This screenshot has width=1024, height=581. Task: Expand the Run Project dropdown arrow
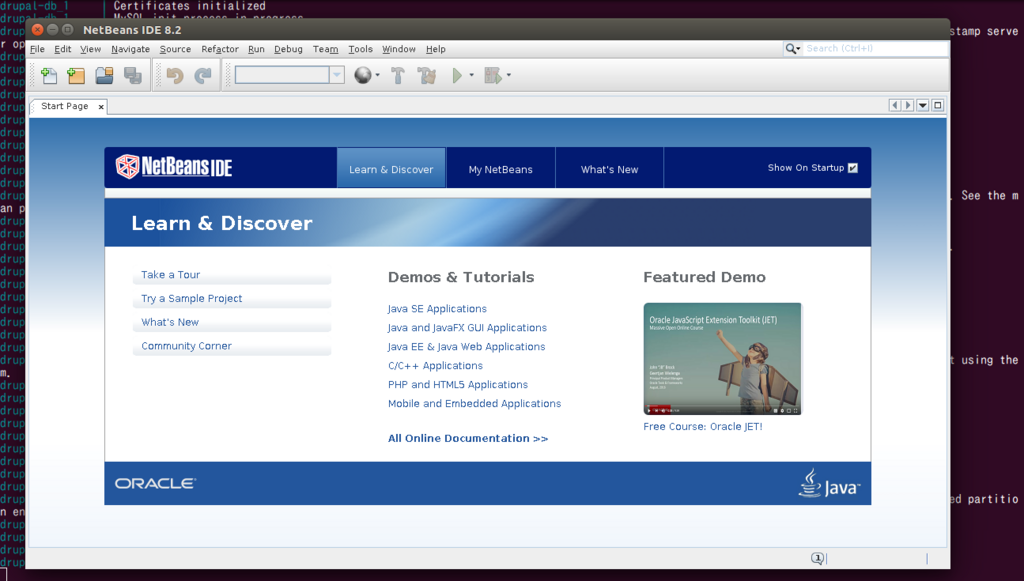(472, 76)
